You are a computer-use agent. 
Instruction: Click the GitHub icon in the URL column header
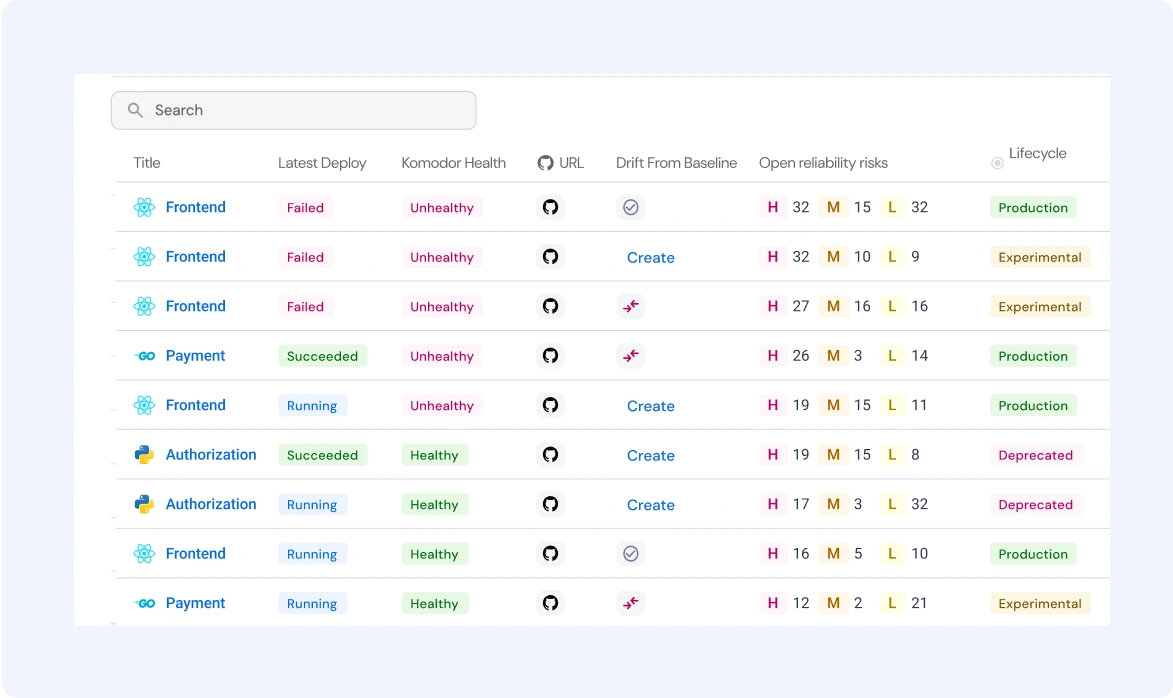(545, 163)
